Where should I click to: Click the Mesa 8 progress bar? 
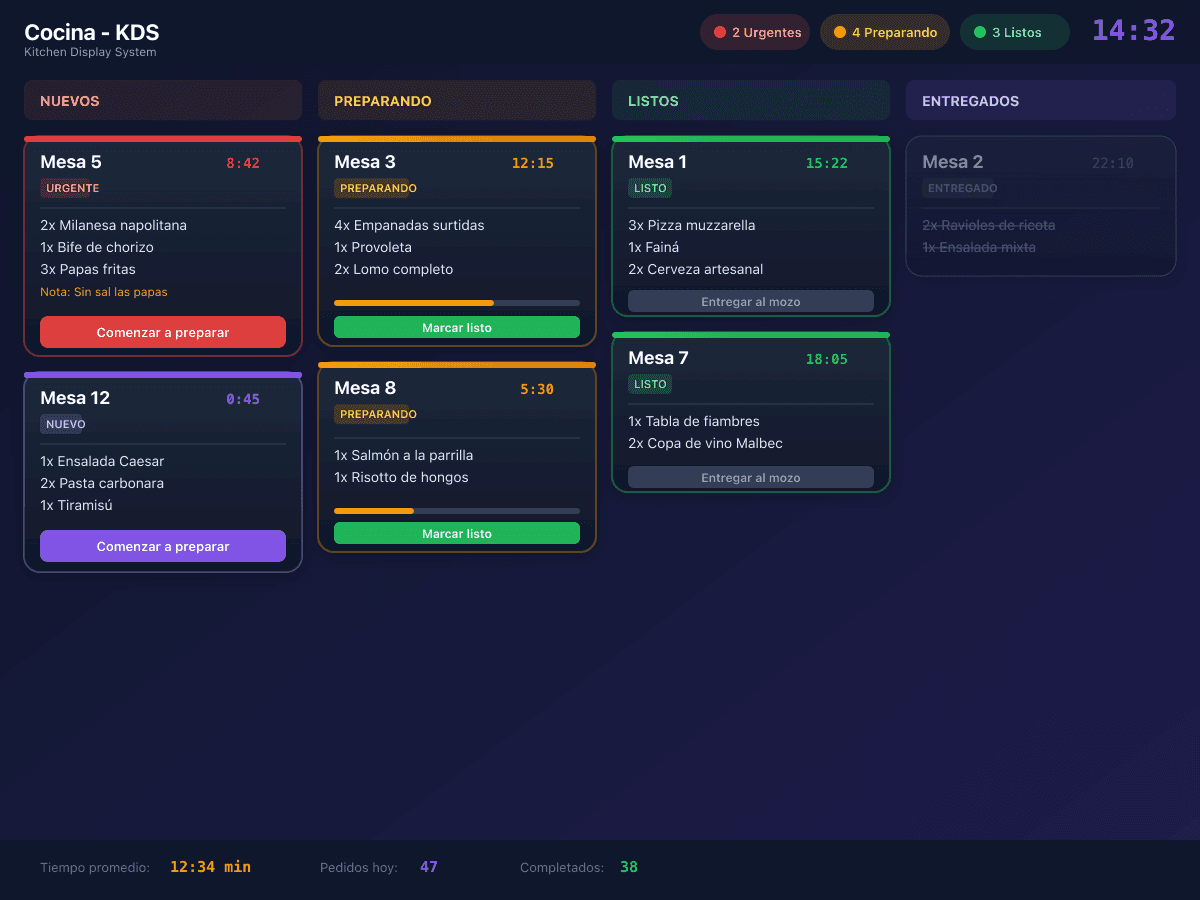(457, 511)
